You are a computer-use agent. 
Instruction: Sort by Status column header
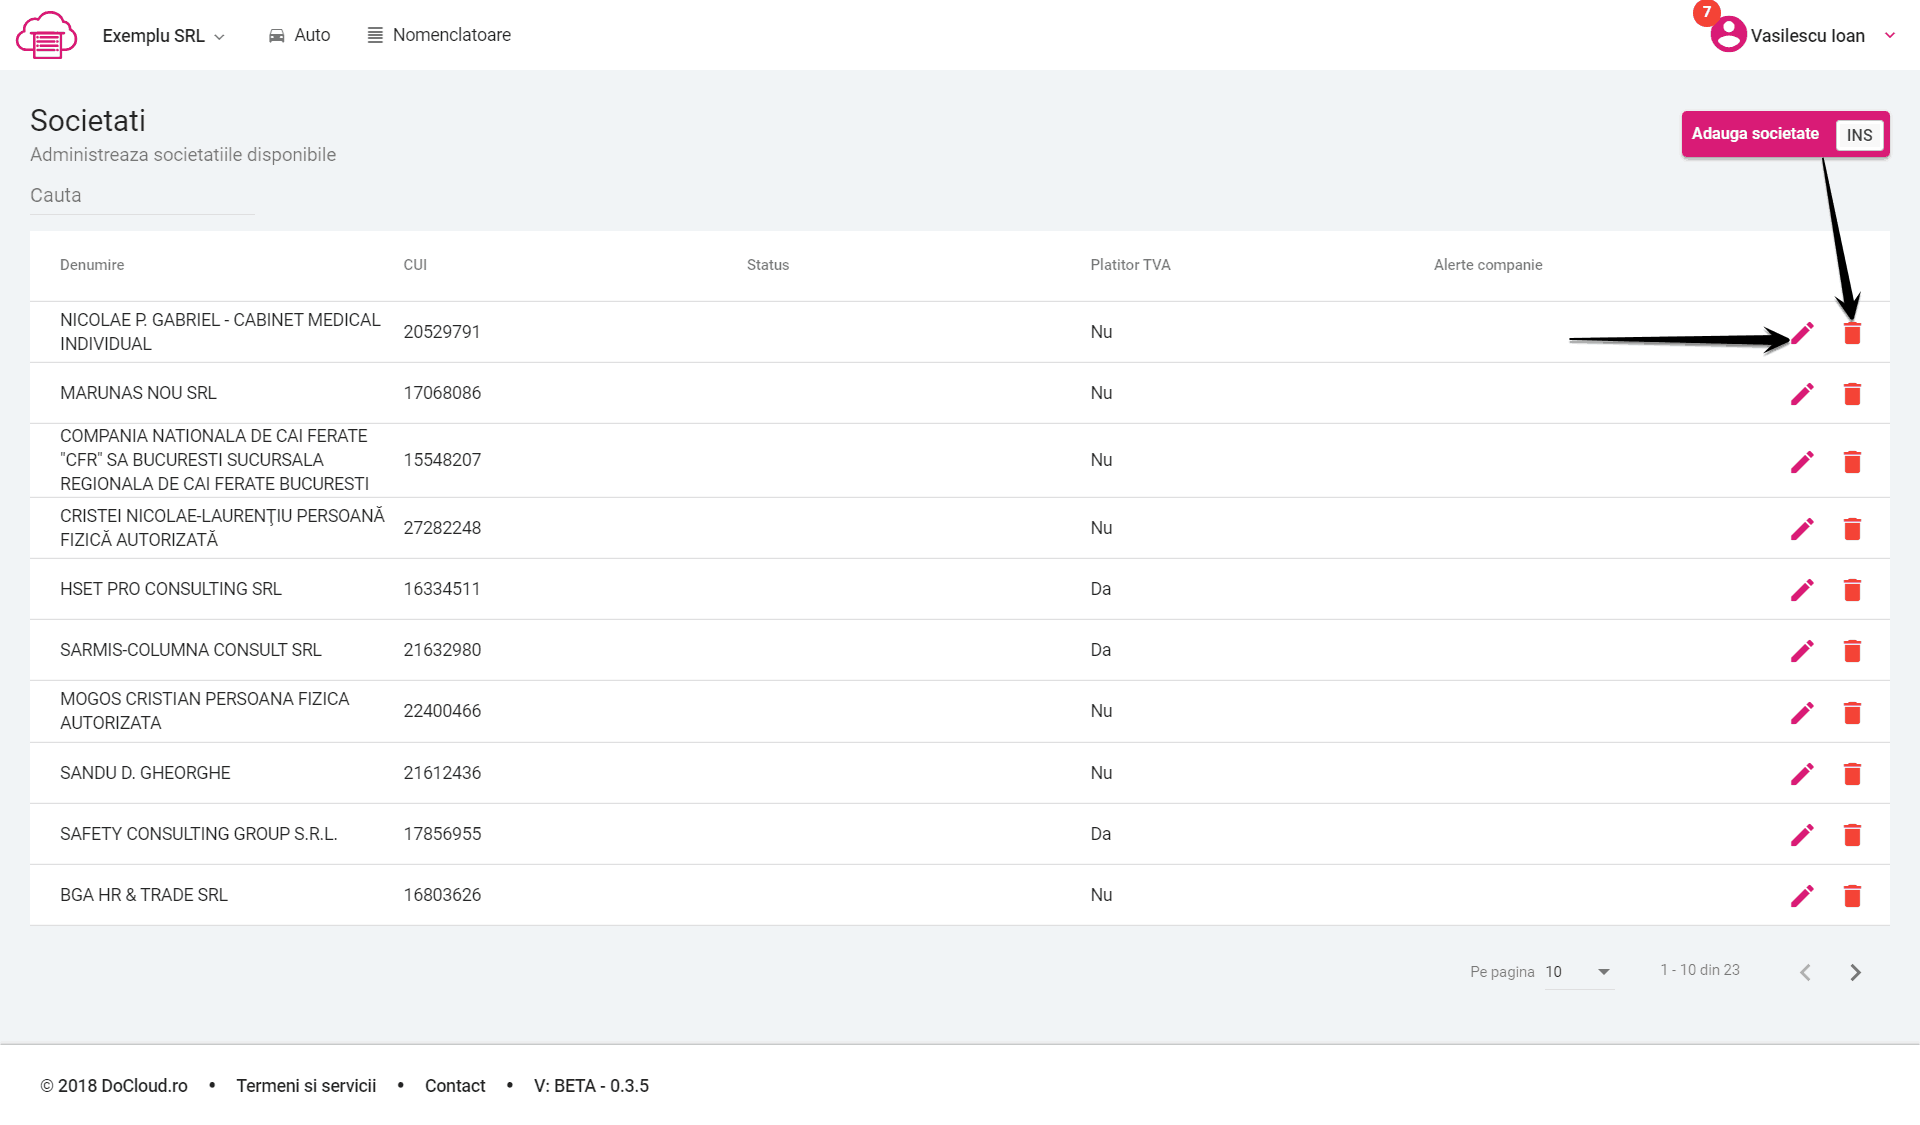click(768, 265)
